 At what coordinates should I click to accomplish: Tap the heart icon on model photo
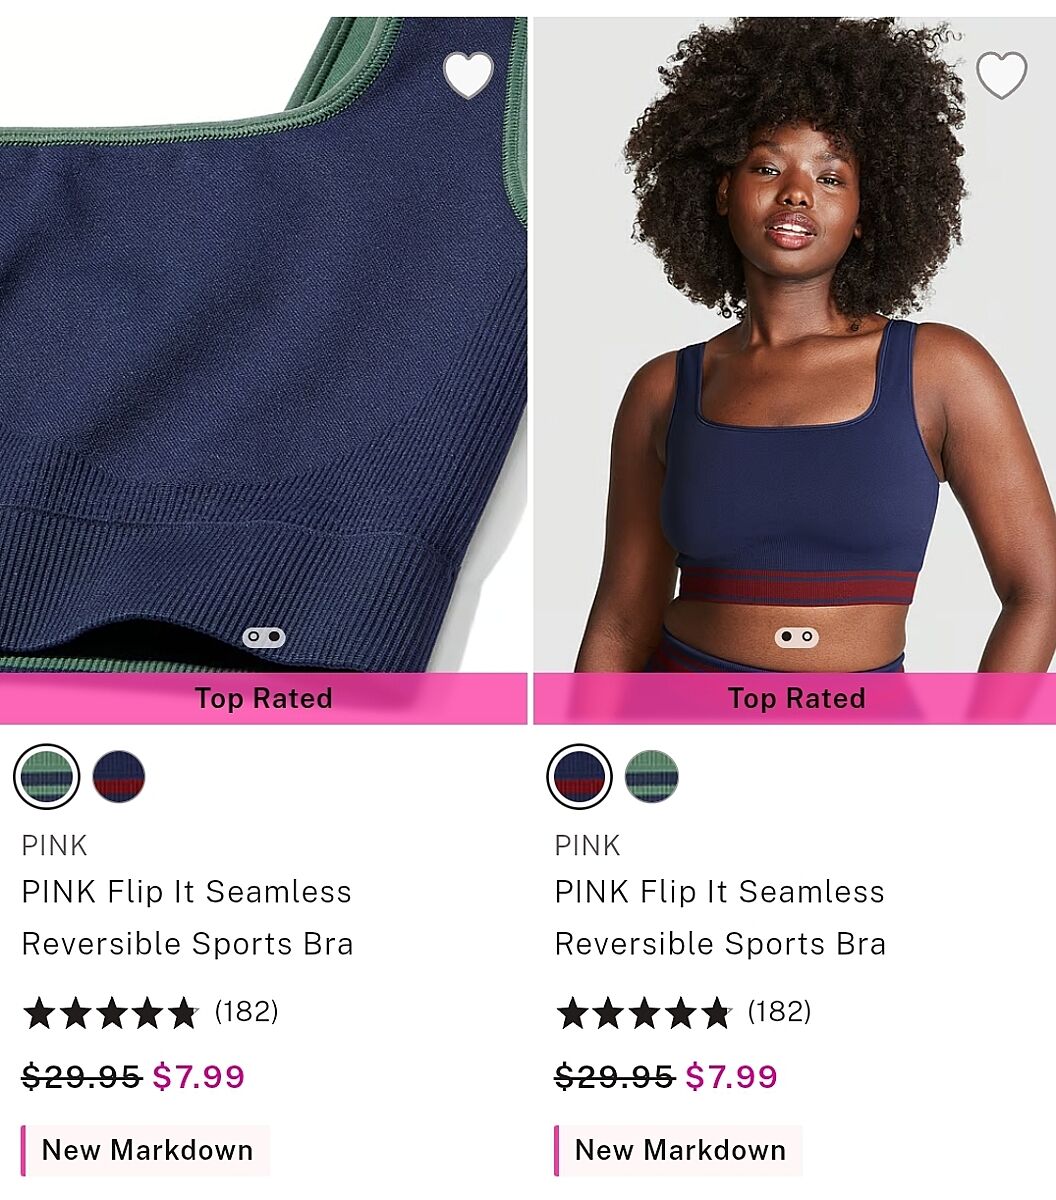coord(1001,75)
